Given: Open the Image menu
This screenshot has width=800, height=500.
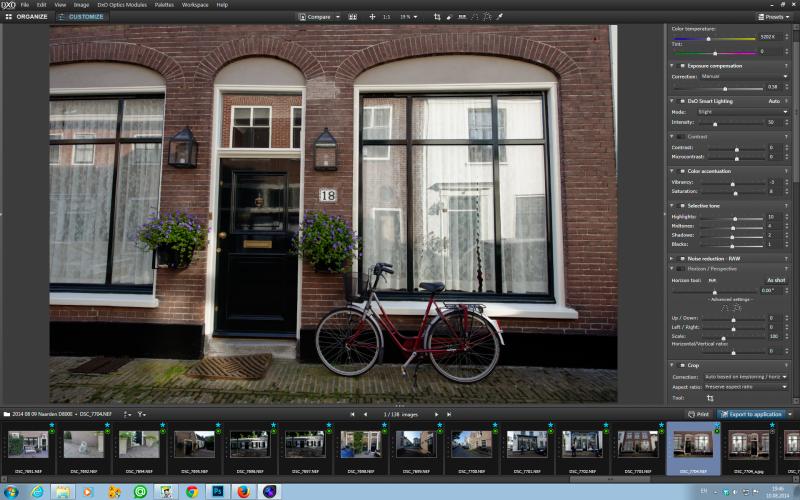Looking at the screenshot, I should [x=81, y=5].
